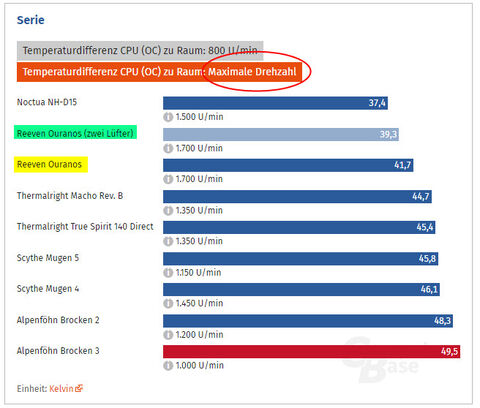Click info icon beside 1.450 U/min

coord(168,303)
